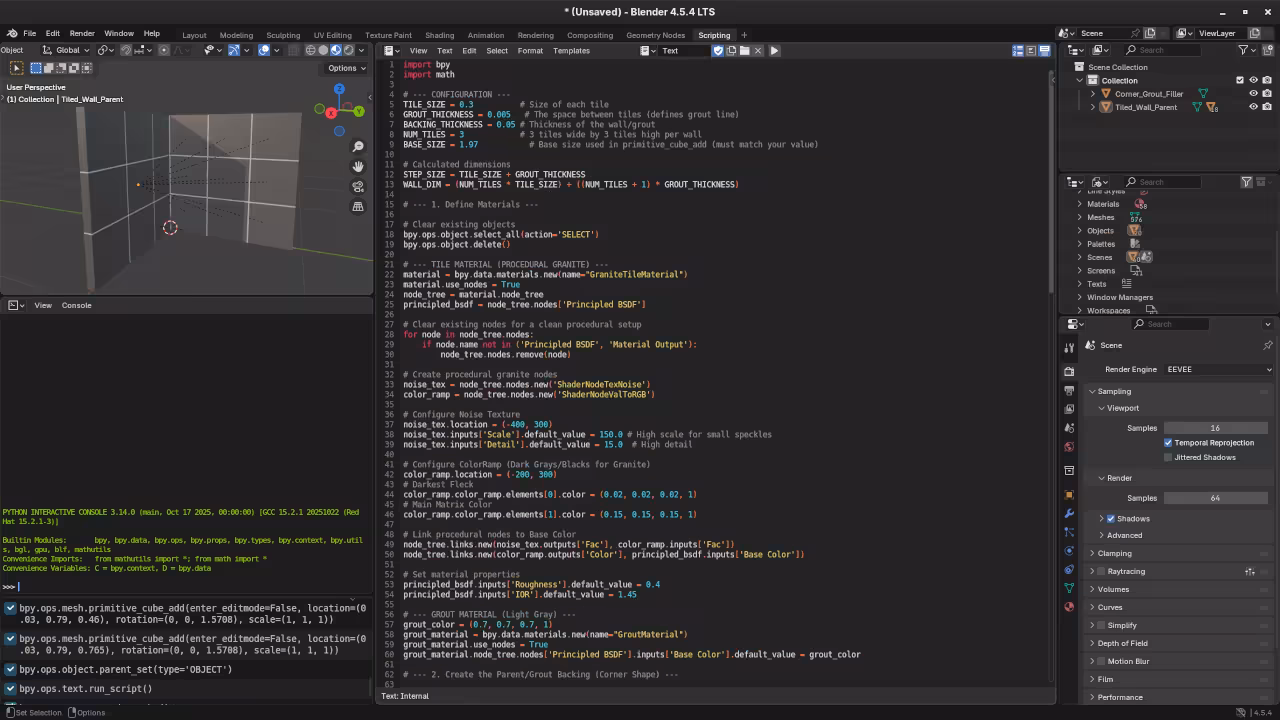The height and width of the screenshot is (720, 1280).
Task: Hide Corner_Grout_Filler with its eye toggle
Action: (x=1253, y=93)
